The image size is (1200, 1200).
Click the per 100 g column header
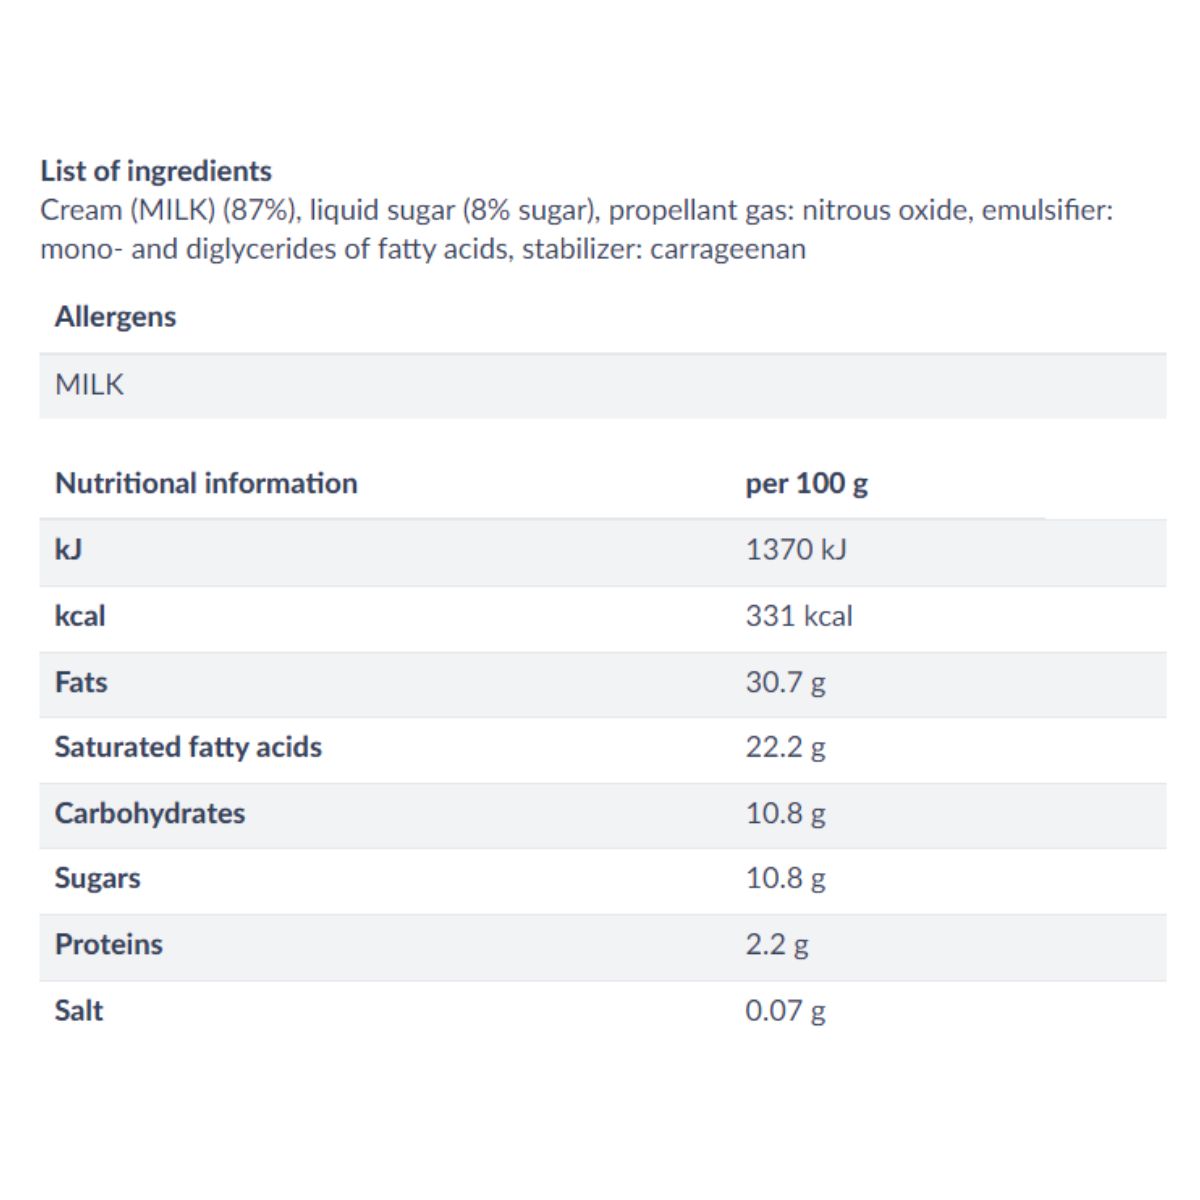(x=806, y=484)
